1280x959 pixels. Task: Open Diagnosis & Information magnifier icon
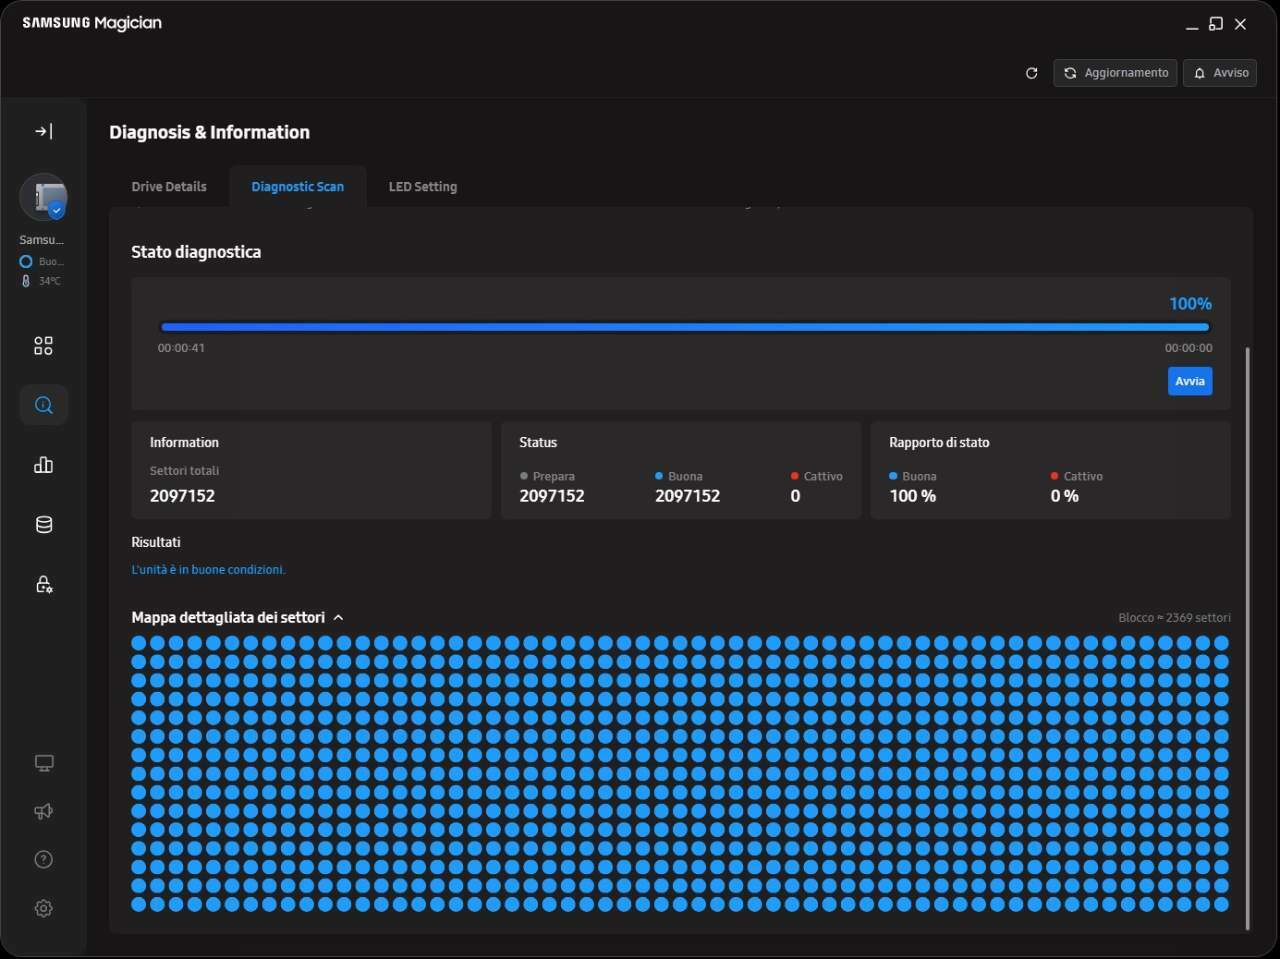point(43,405)
